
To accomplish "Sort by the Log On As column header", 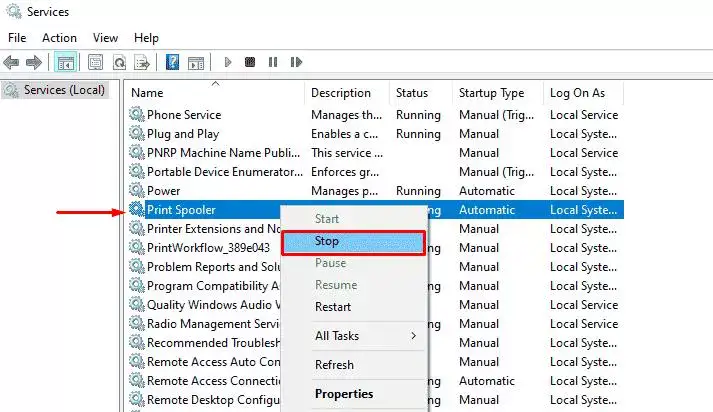I will pyautogui.click(x=583, y=93).
